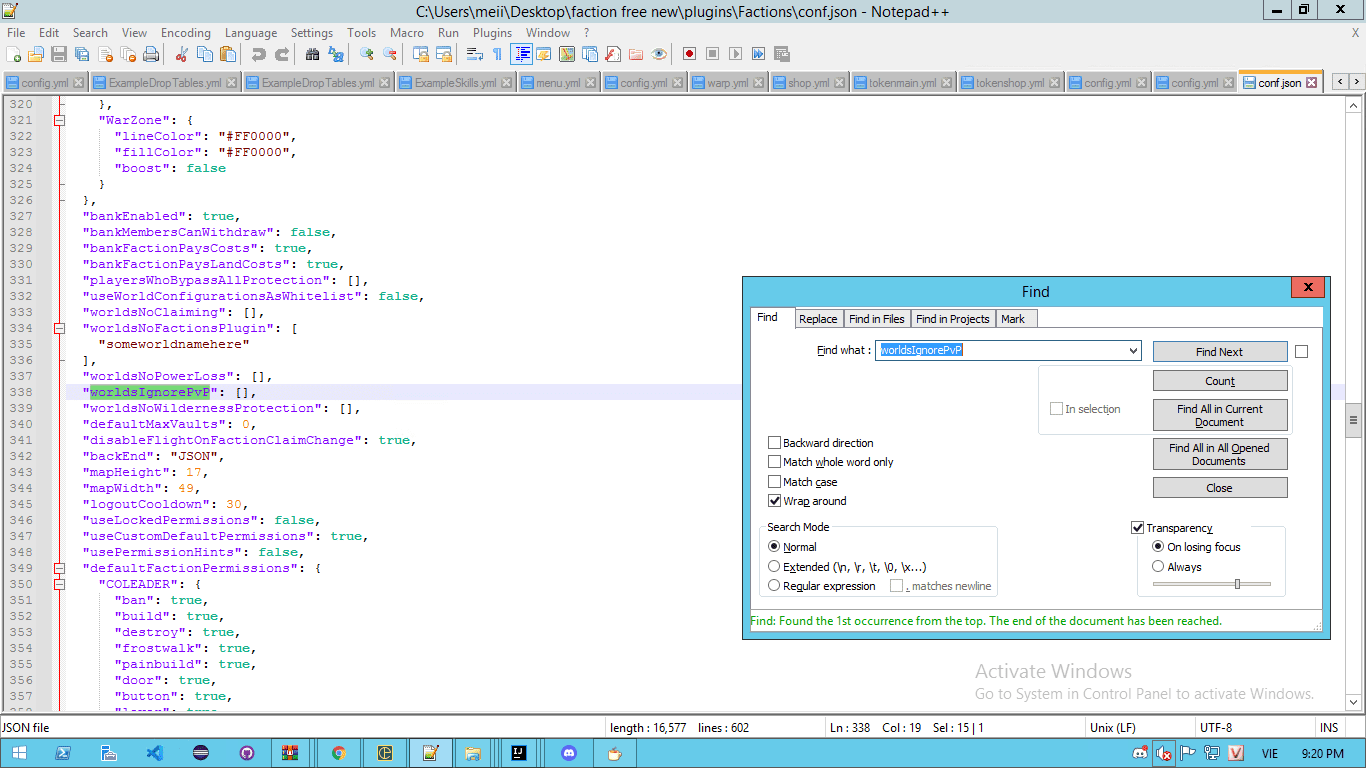Click the Print toolbar icon
Image resolution: width=1366 pixels, height=768 pixels.
point(151,54)
